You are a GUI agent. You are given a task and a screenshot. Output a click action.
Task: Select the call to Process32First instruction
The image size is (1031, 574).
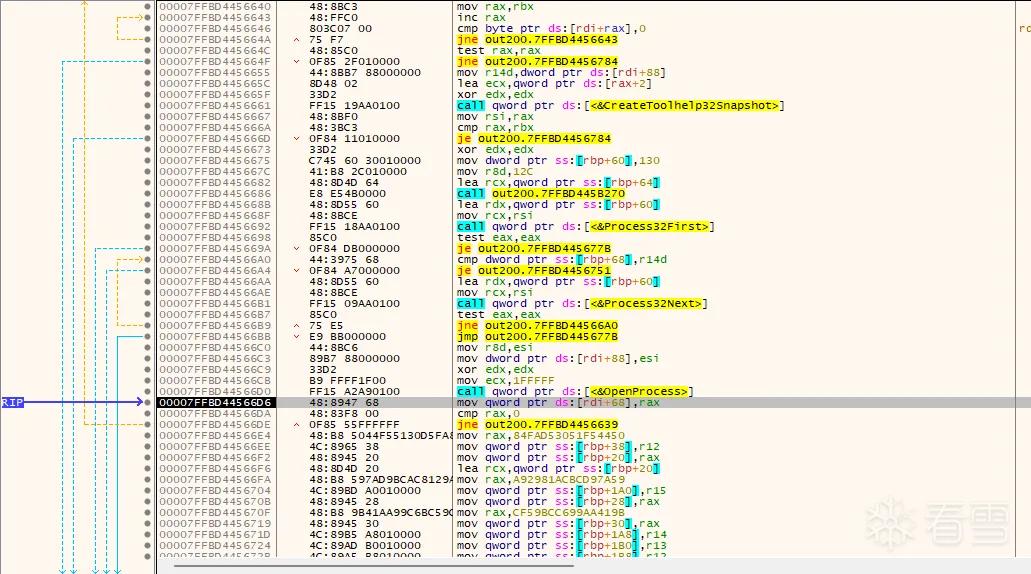click(x=585, y=226)
